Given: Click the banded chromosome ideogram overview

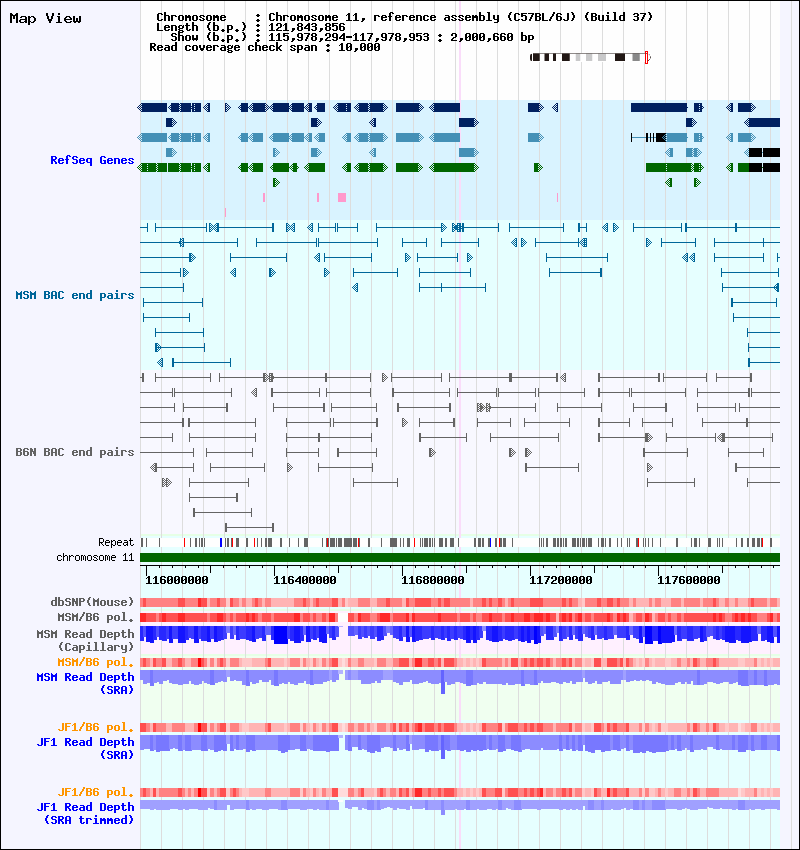Looking at the screenshot, I should (x=590, y=57).
